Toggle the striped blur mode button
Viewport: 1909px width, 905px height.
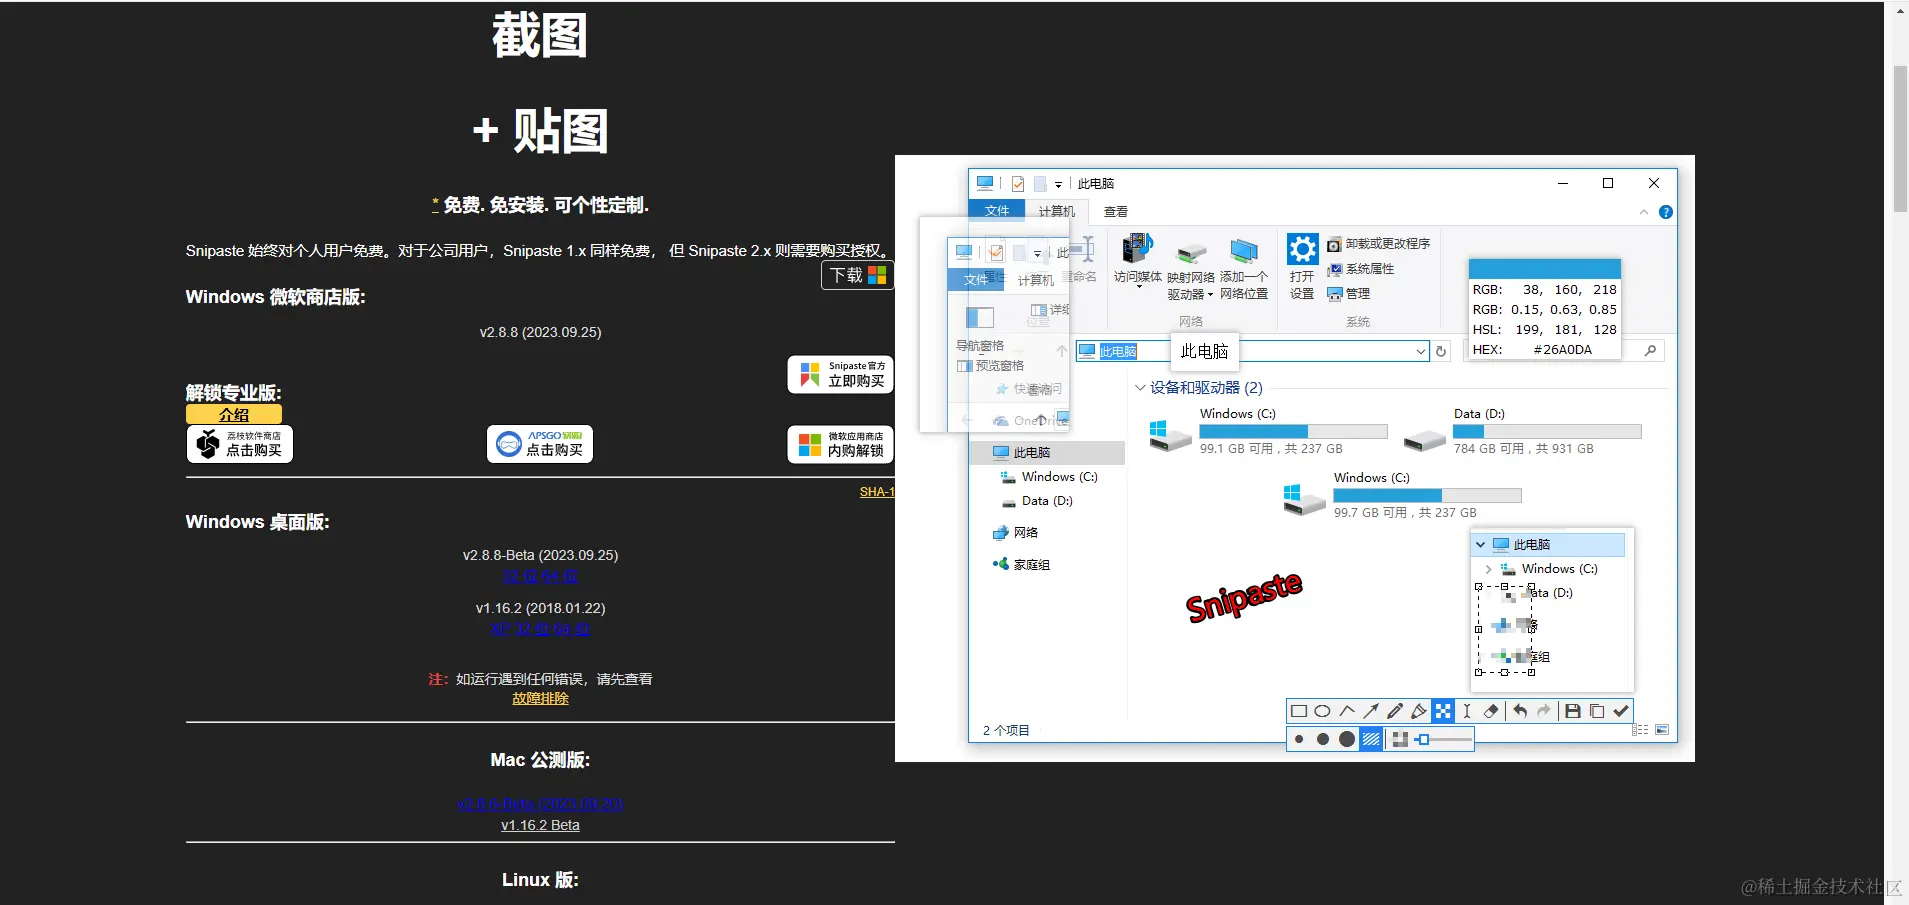(x=1371, y=740)
